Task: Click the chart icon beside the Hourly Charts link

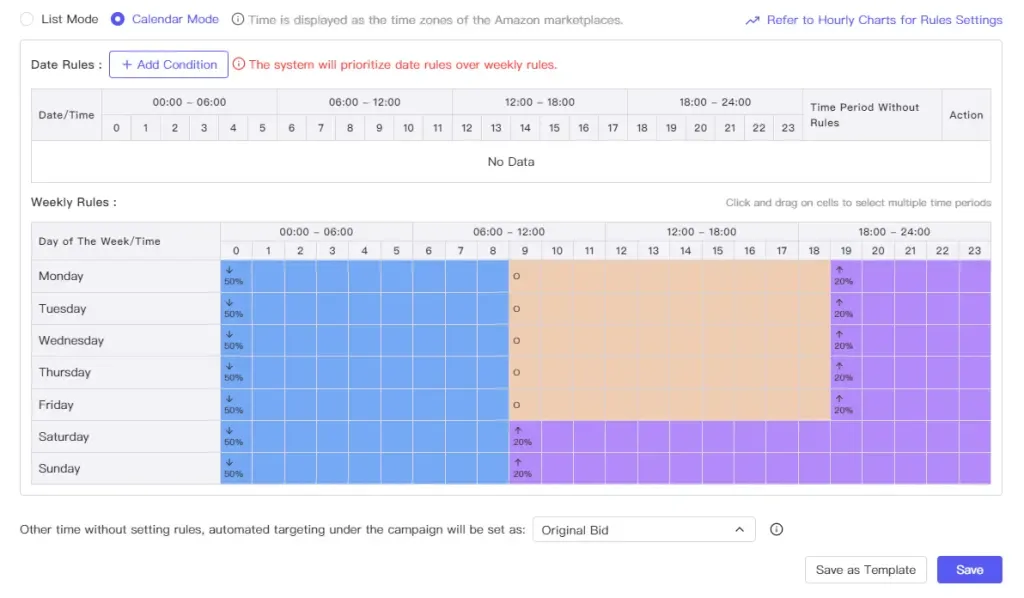Action: click(x=752, y=20)
